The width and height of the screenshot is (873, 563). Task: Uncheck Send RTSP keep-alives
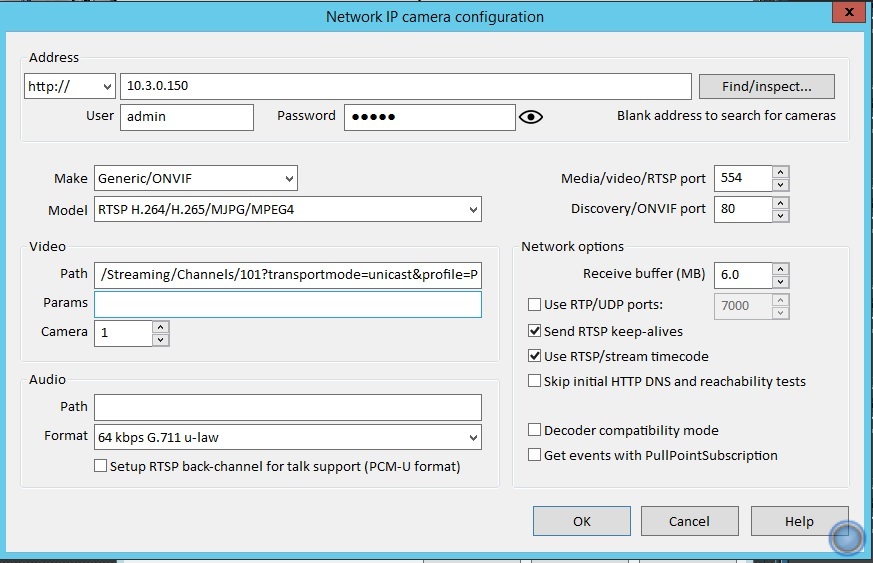click(534, 331)
